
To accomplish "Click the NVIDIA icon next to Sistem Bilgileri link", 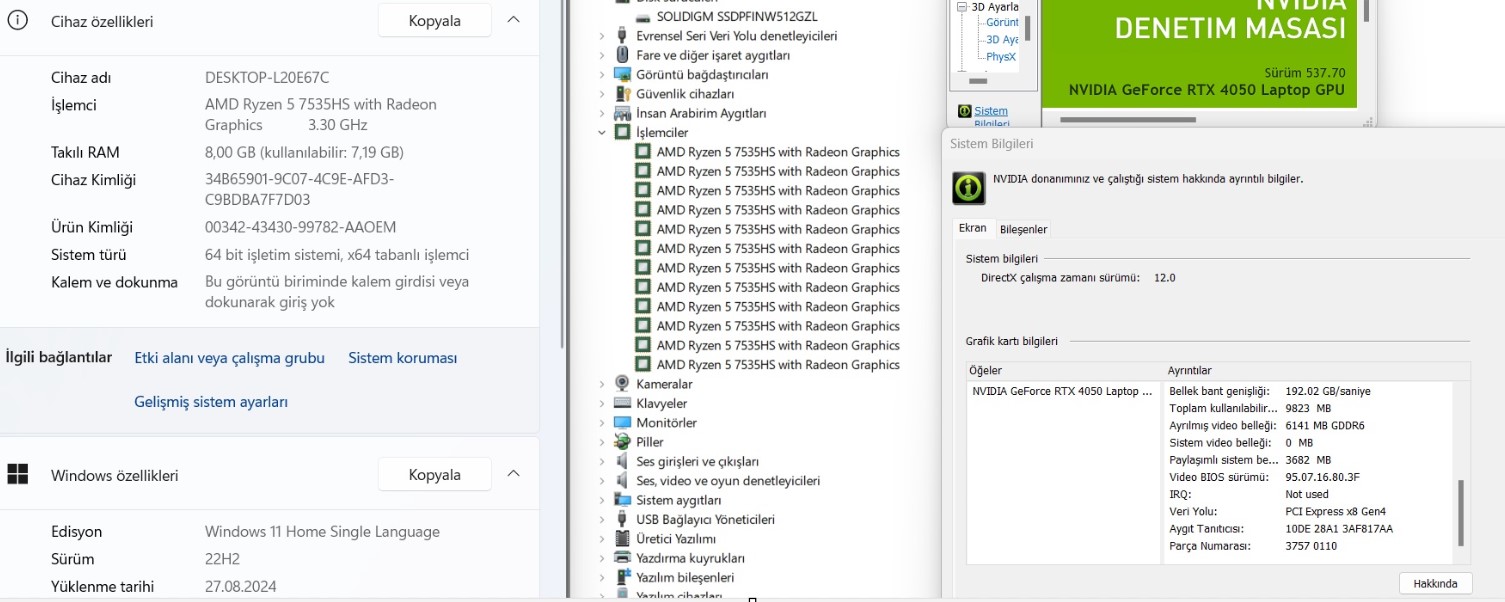I will 965,111.
